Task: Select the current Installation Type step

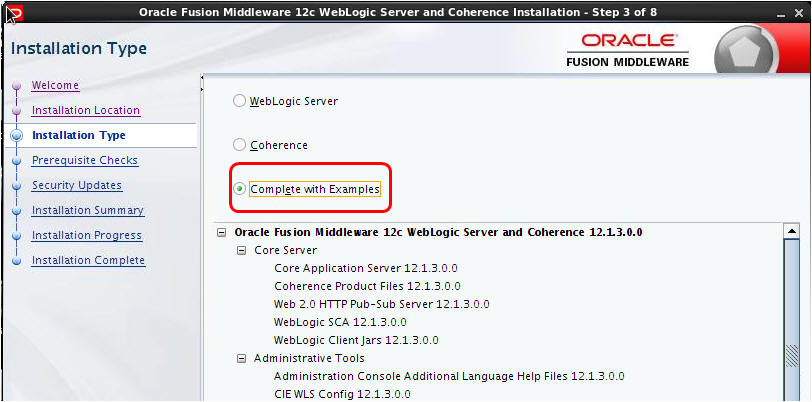Action: 79,135
